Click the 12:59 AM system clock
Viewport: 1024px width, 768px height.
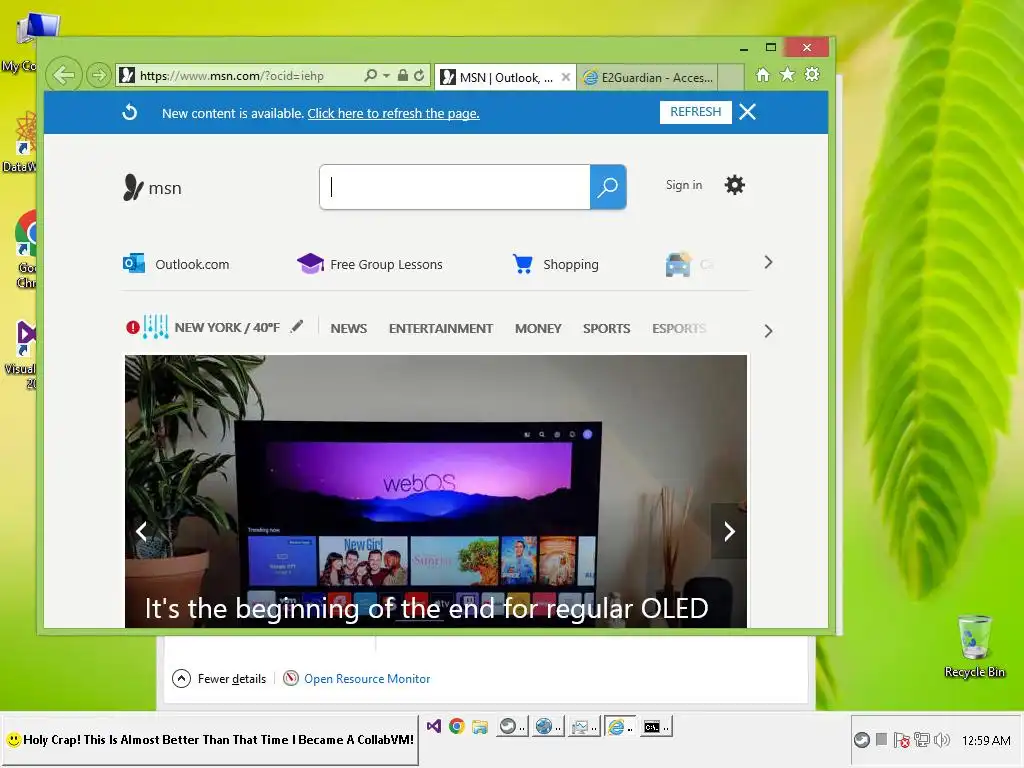click(x=986, y=741)
